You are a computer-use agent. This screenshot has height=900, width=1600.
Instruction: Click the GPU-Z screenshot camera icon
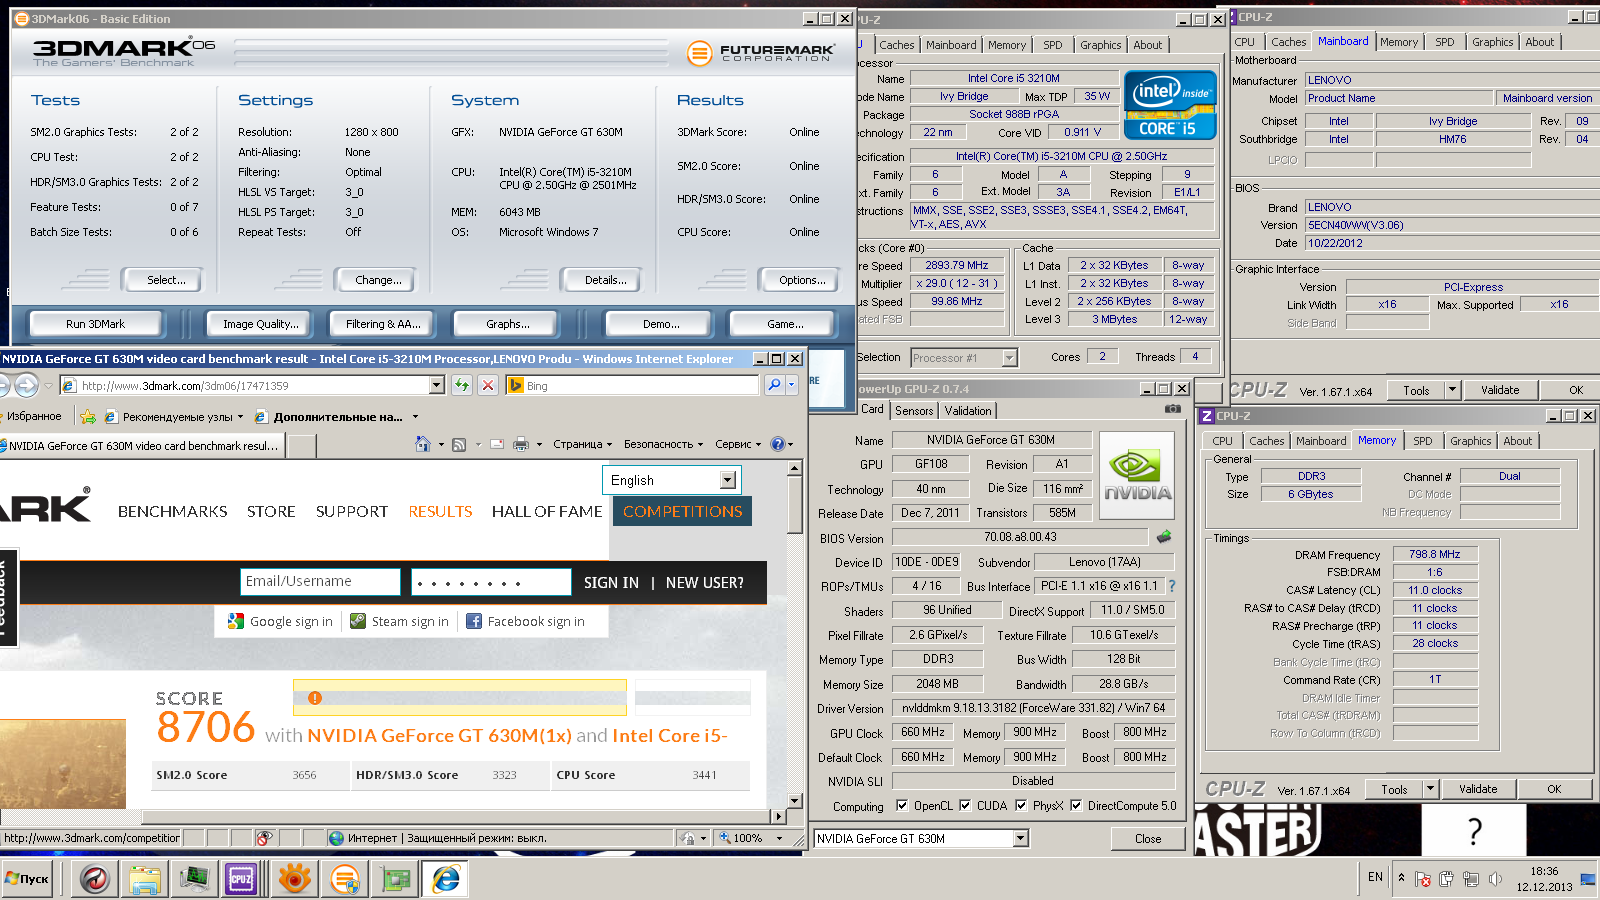[1173, 409]
